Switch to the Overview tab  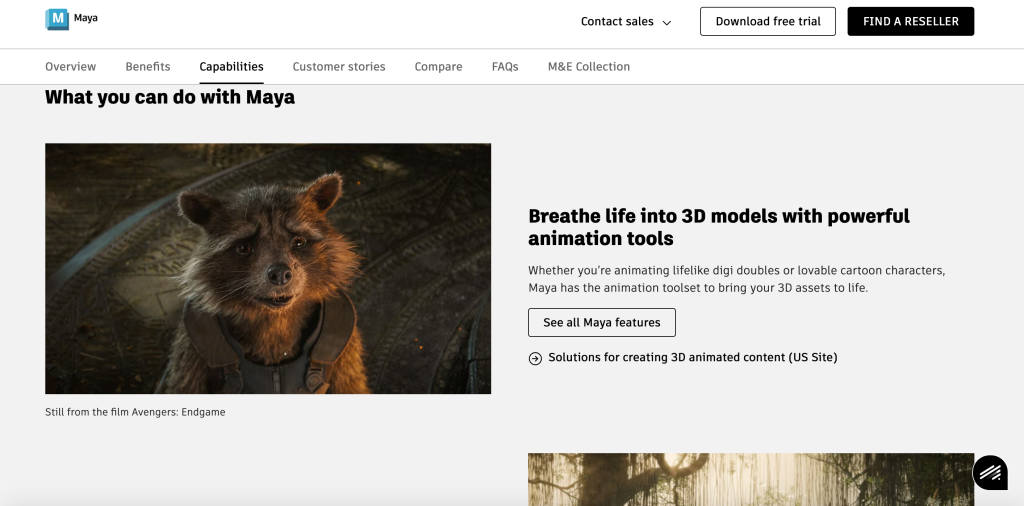point(70,67)
